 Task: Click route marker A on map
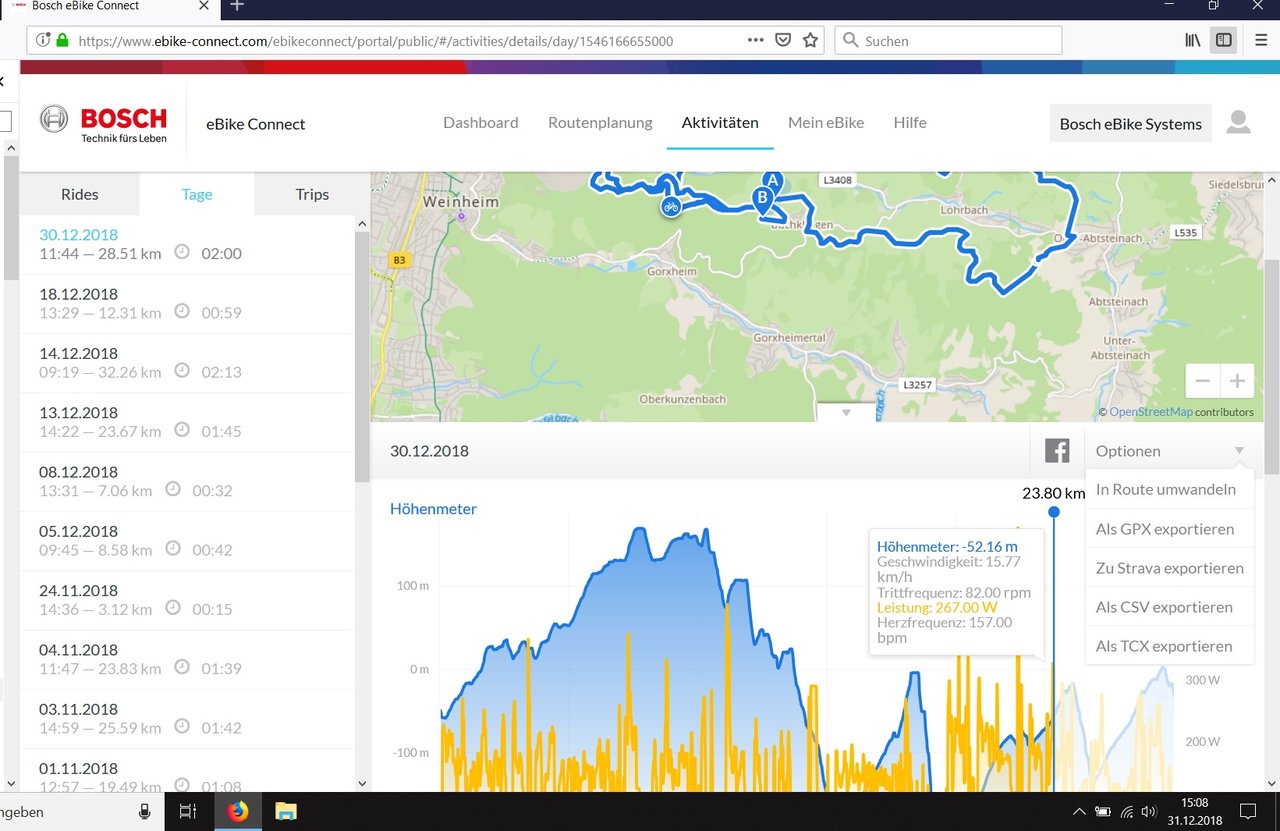tap(772, 181)
